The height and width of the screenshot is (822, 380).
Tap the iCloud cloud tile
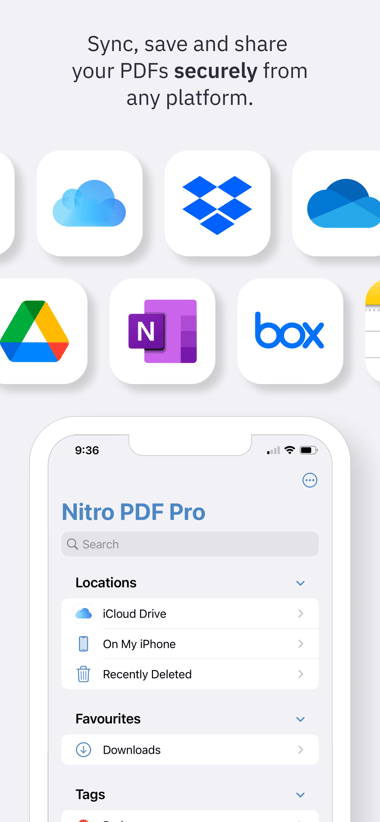(90, 203)
